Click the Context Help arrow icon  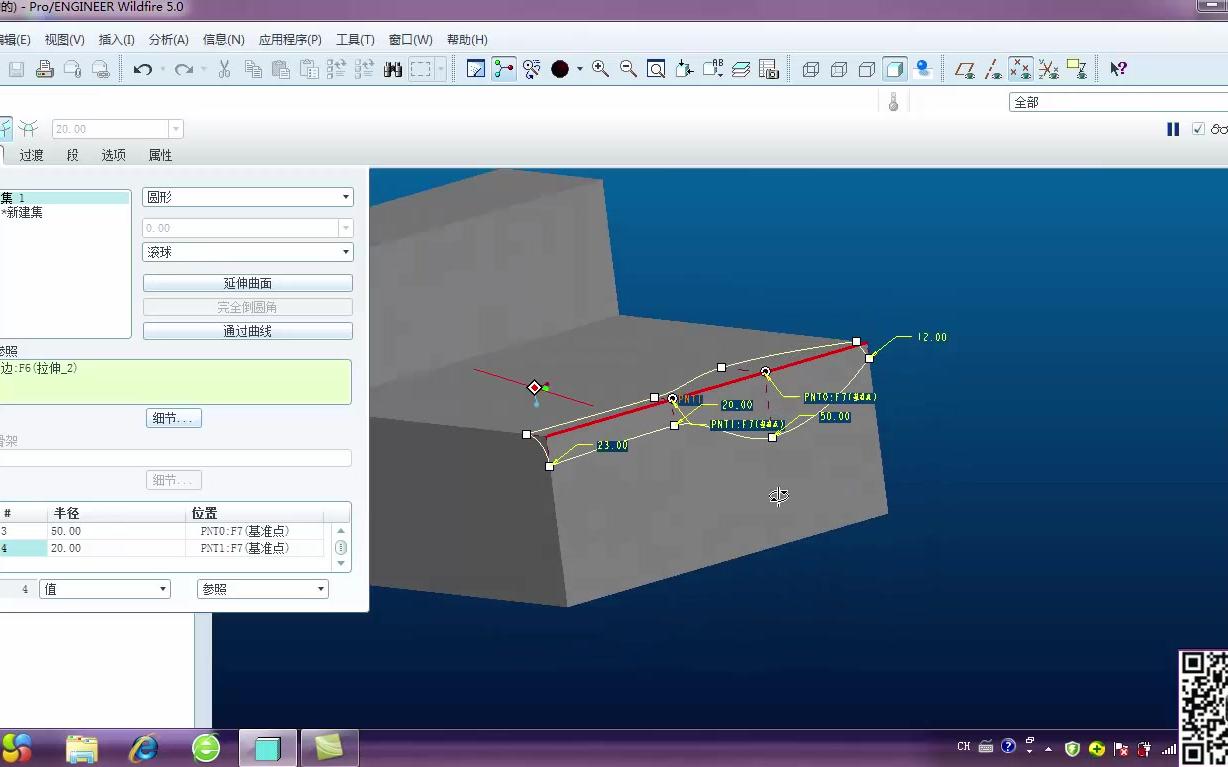coord(1118,69)
